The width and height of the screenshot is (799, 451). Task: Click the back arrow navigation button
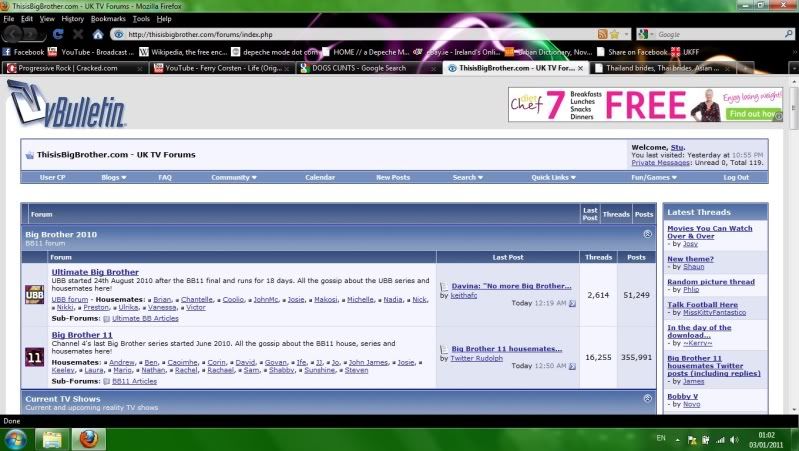(x=13, y=34)
